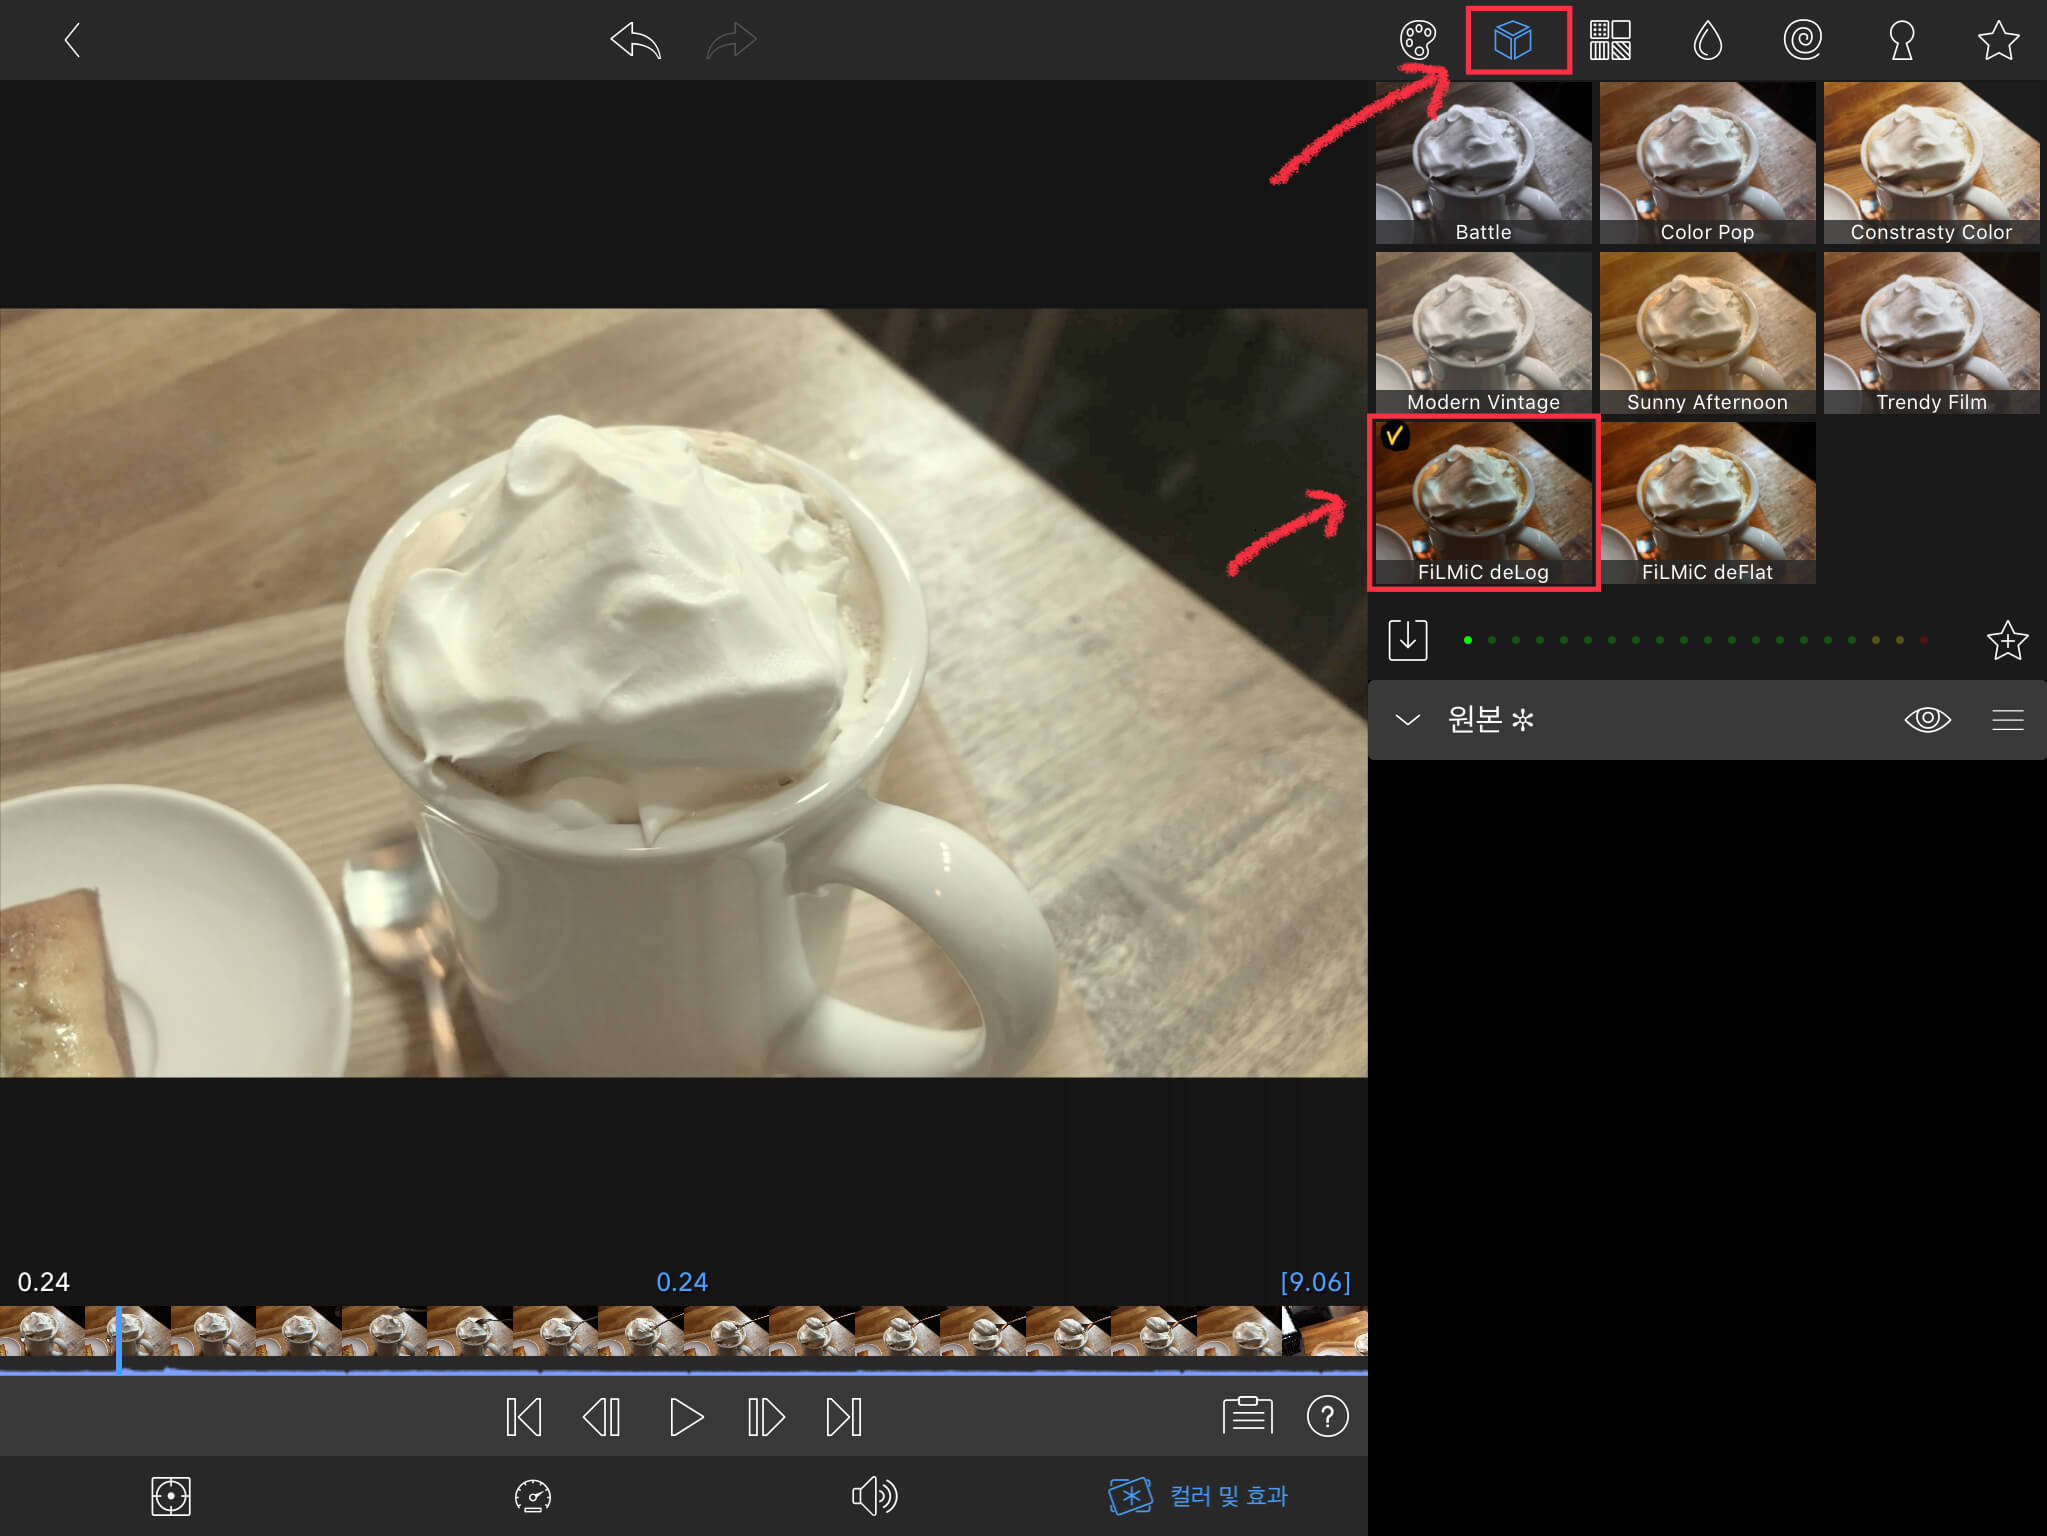
Task: Open the 원본 effect hamburger menu
Action: (x=2007, y=719)
